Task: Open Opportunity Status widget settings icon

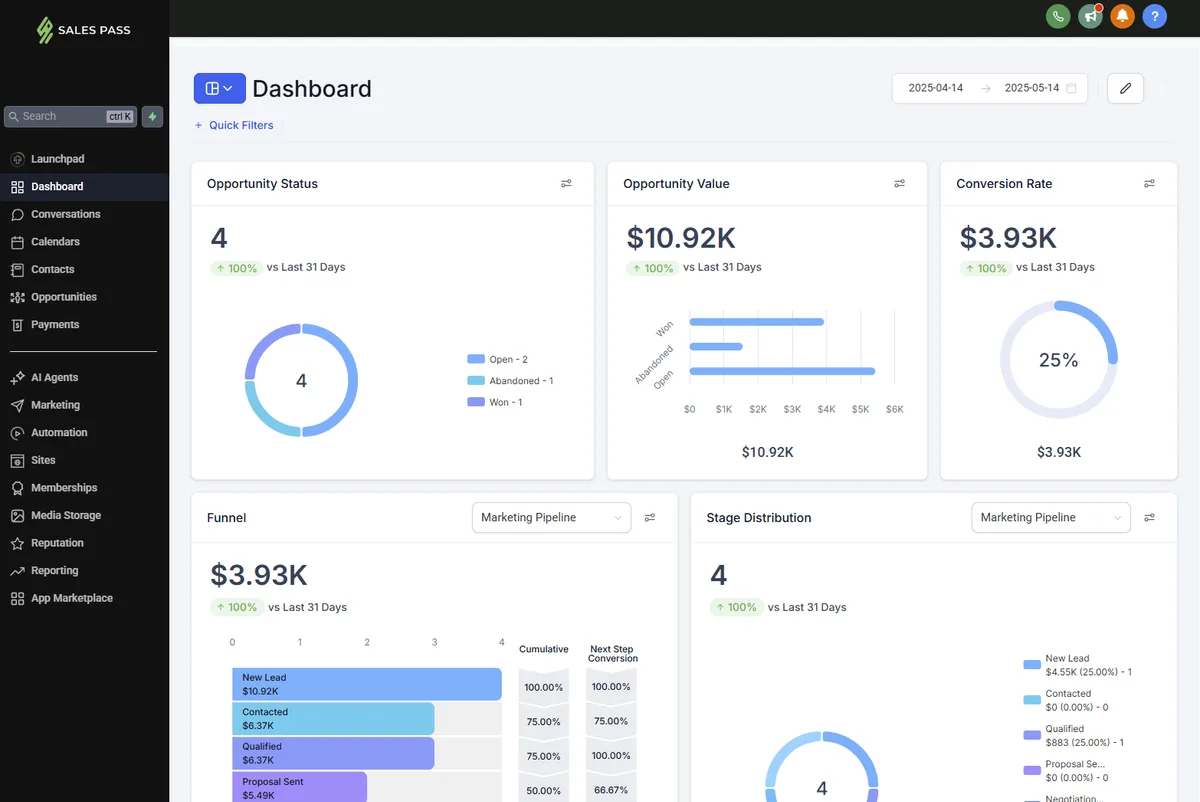Action: [x=566, y=184]
